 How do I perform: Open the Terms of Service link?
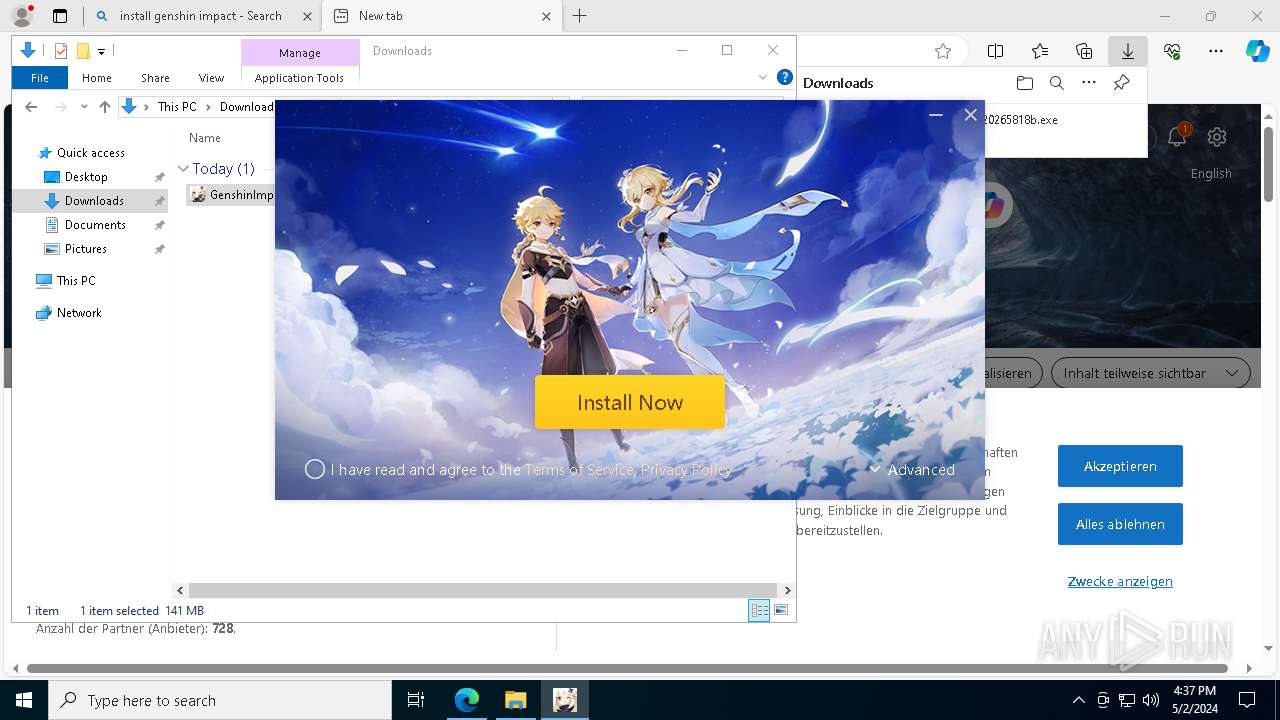point(579,469)
